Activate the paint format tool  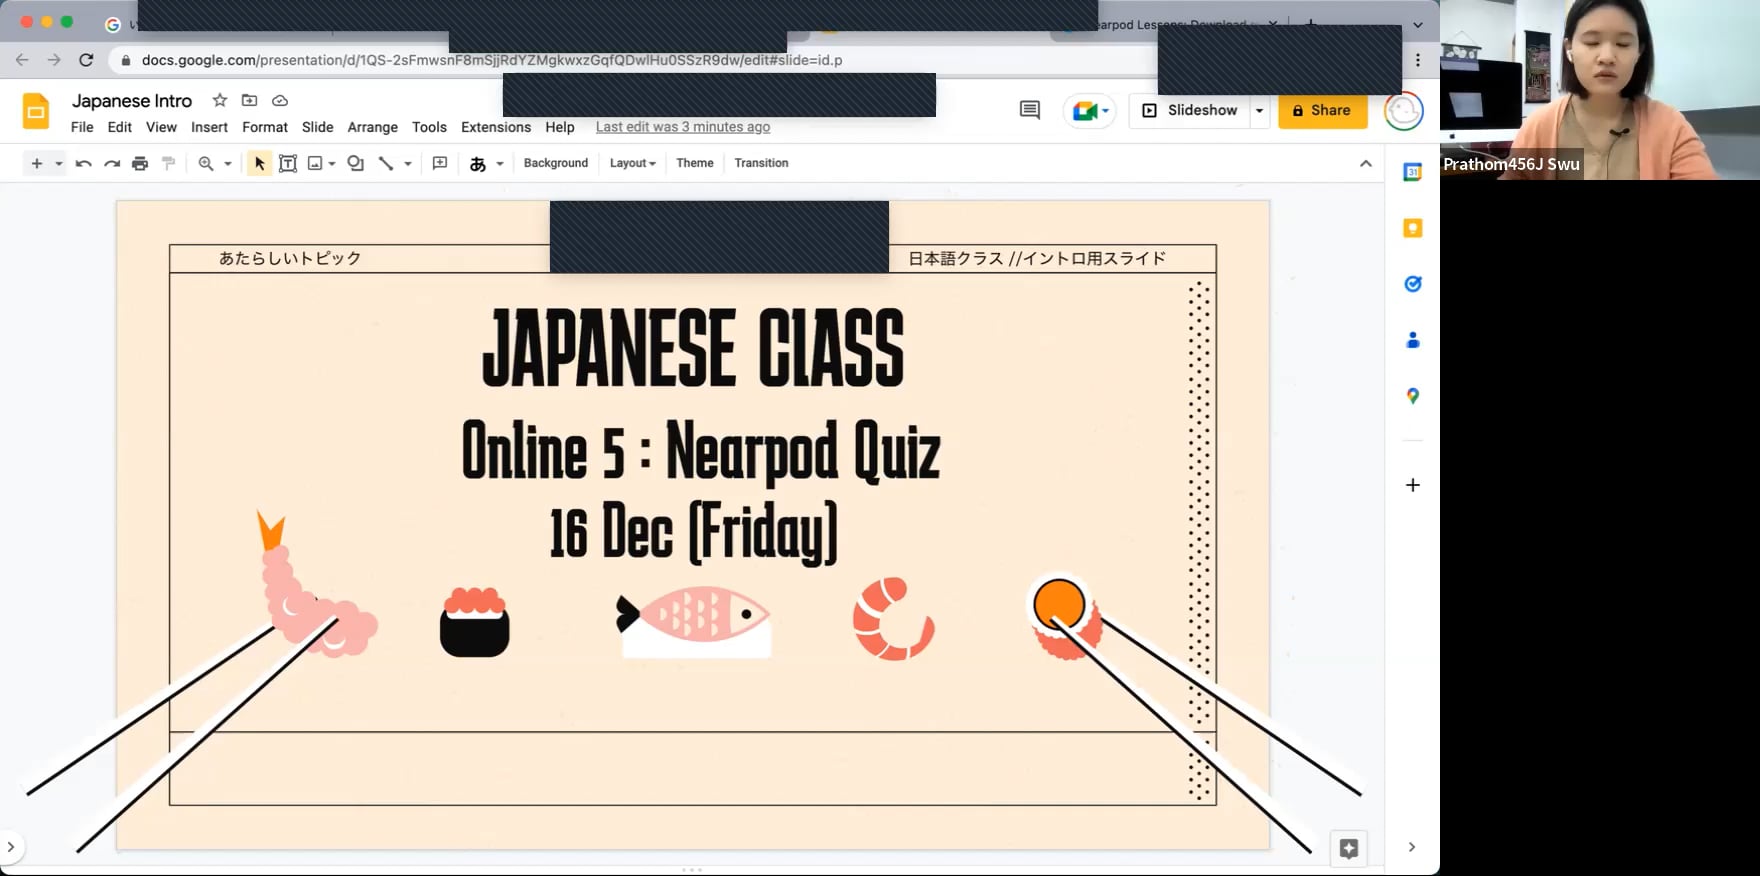[x=168, y=163]
